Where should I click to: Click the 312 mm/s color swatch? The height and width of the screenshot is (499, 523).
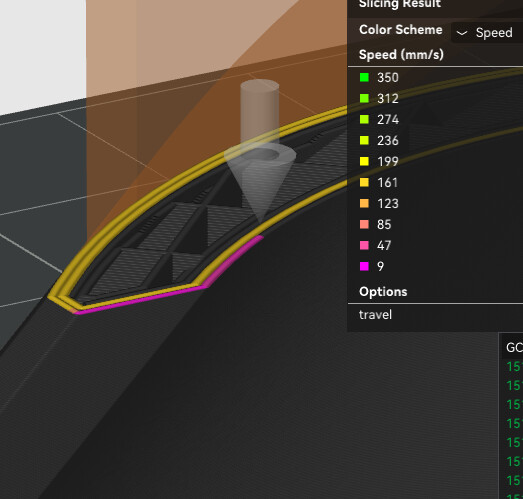[364, 98]
